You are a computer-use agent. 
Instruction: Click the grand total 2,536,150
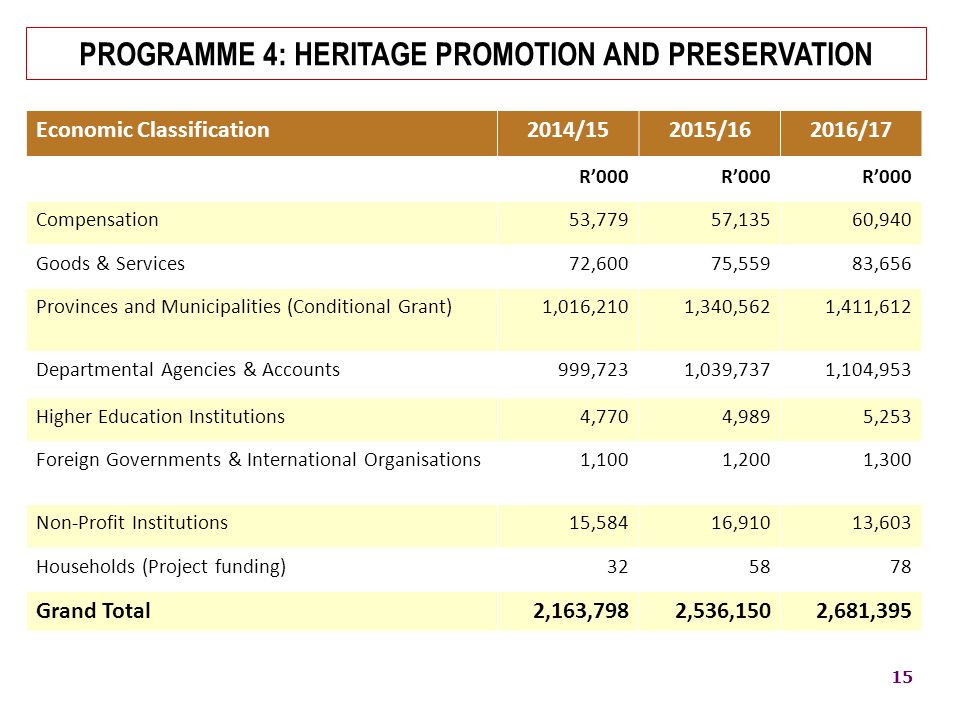723,611
